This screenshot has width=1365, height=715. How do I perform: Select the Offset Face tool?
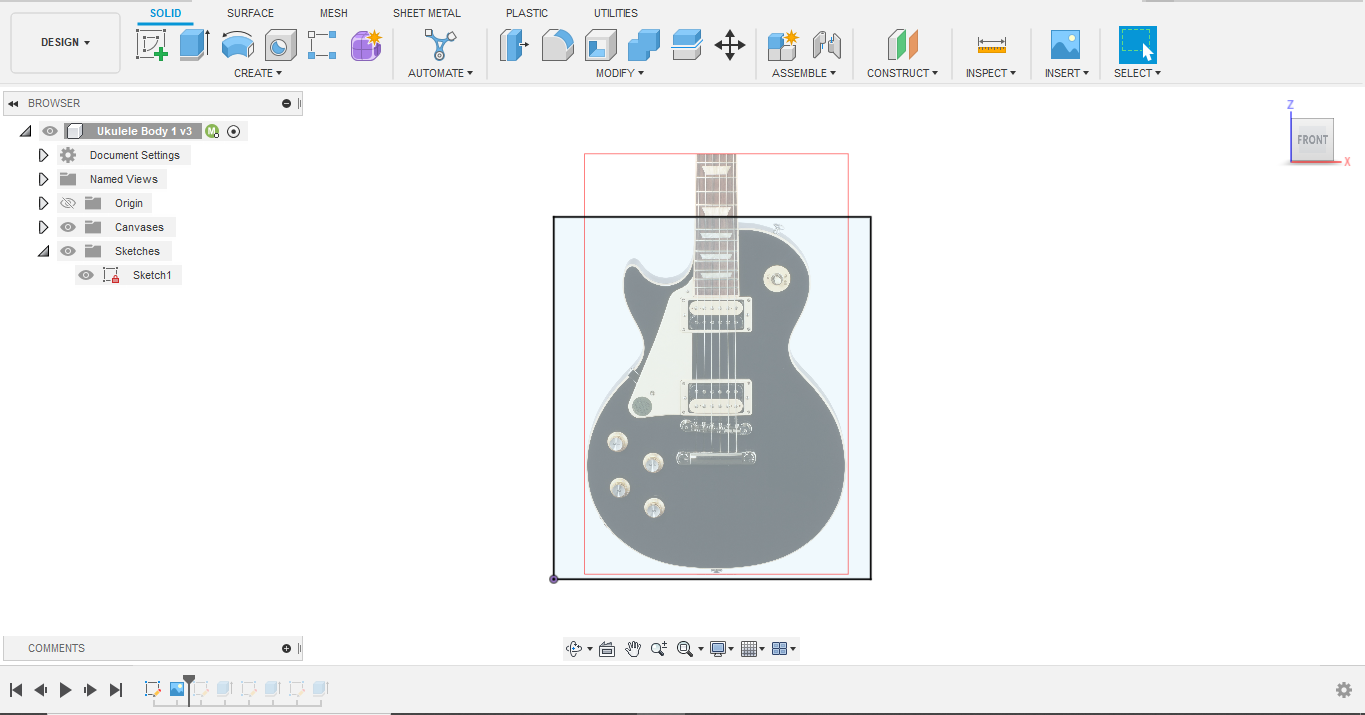tap(686, 45)
